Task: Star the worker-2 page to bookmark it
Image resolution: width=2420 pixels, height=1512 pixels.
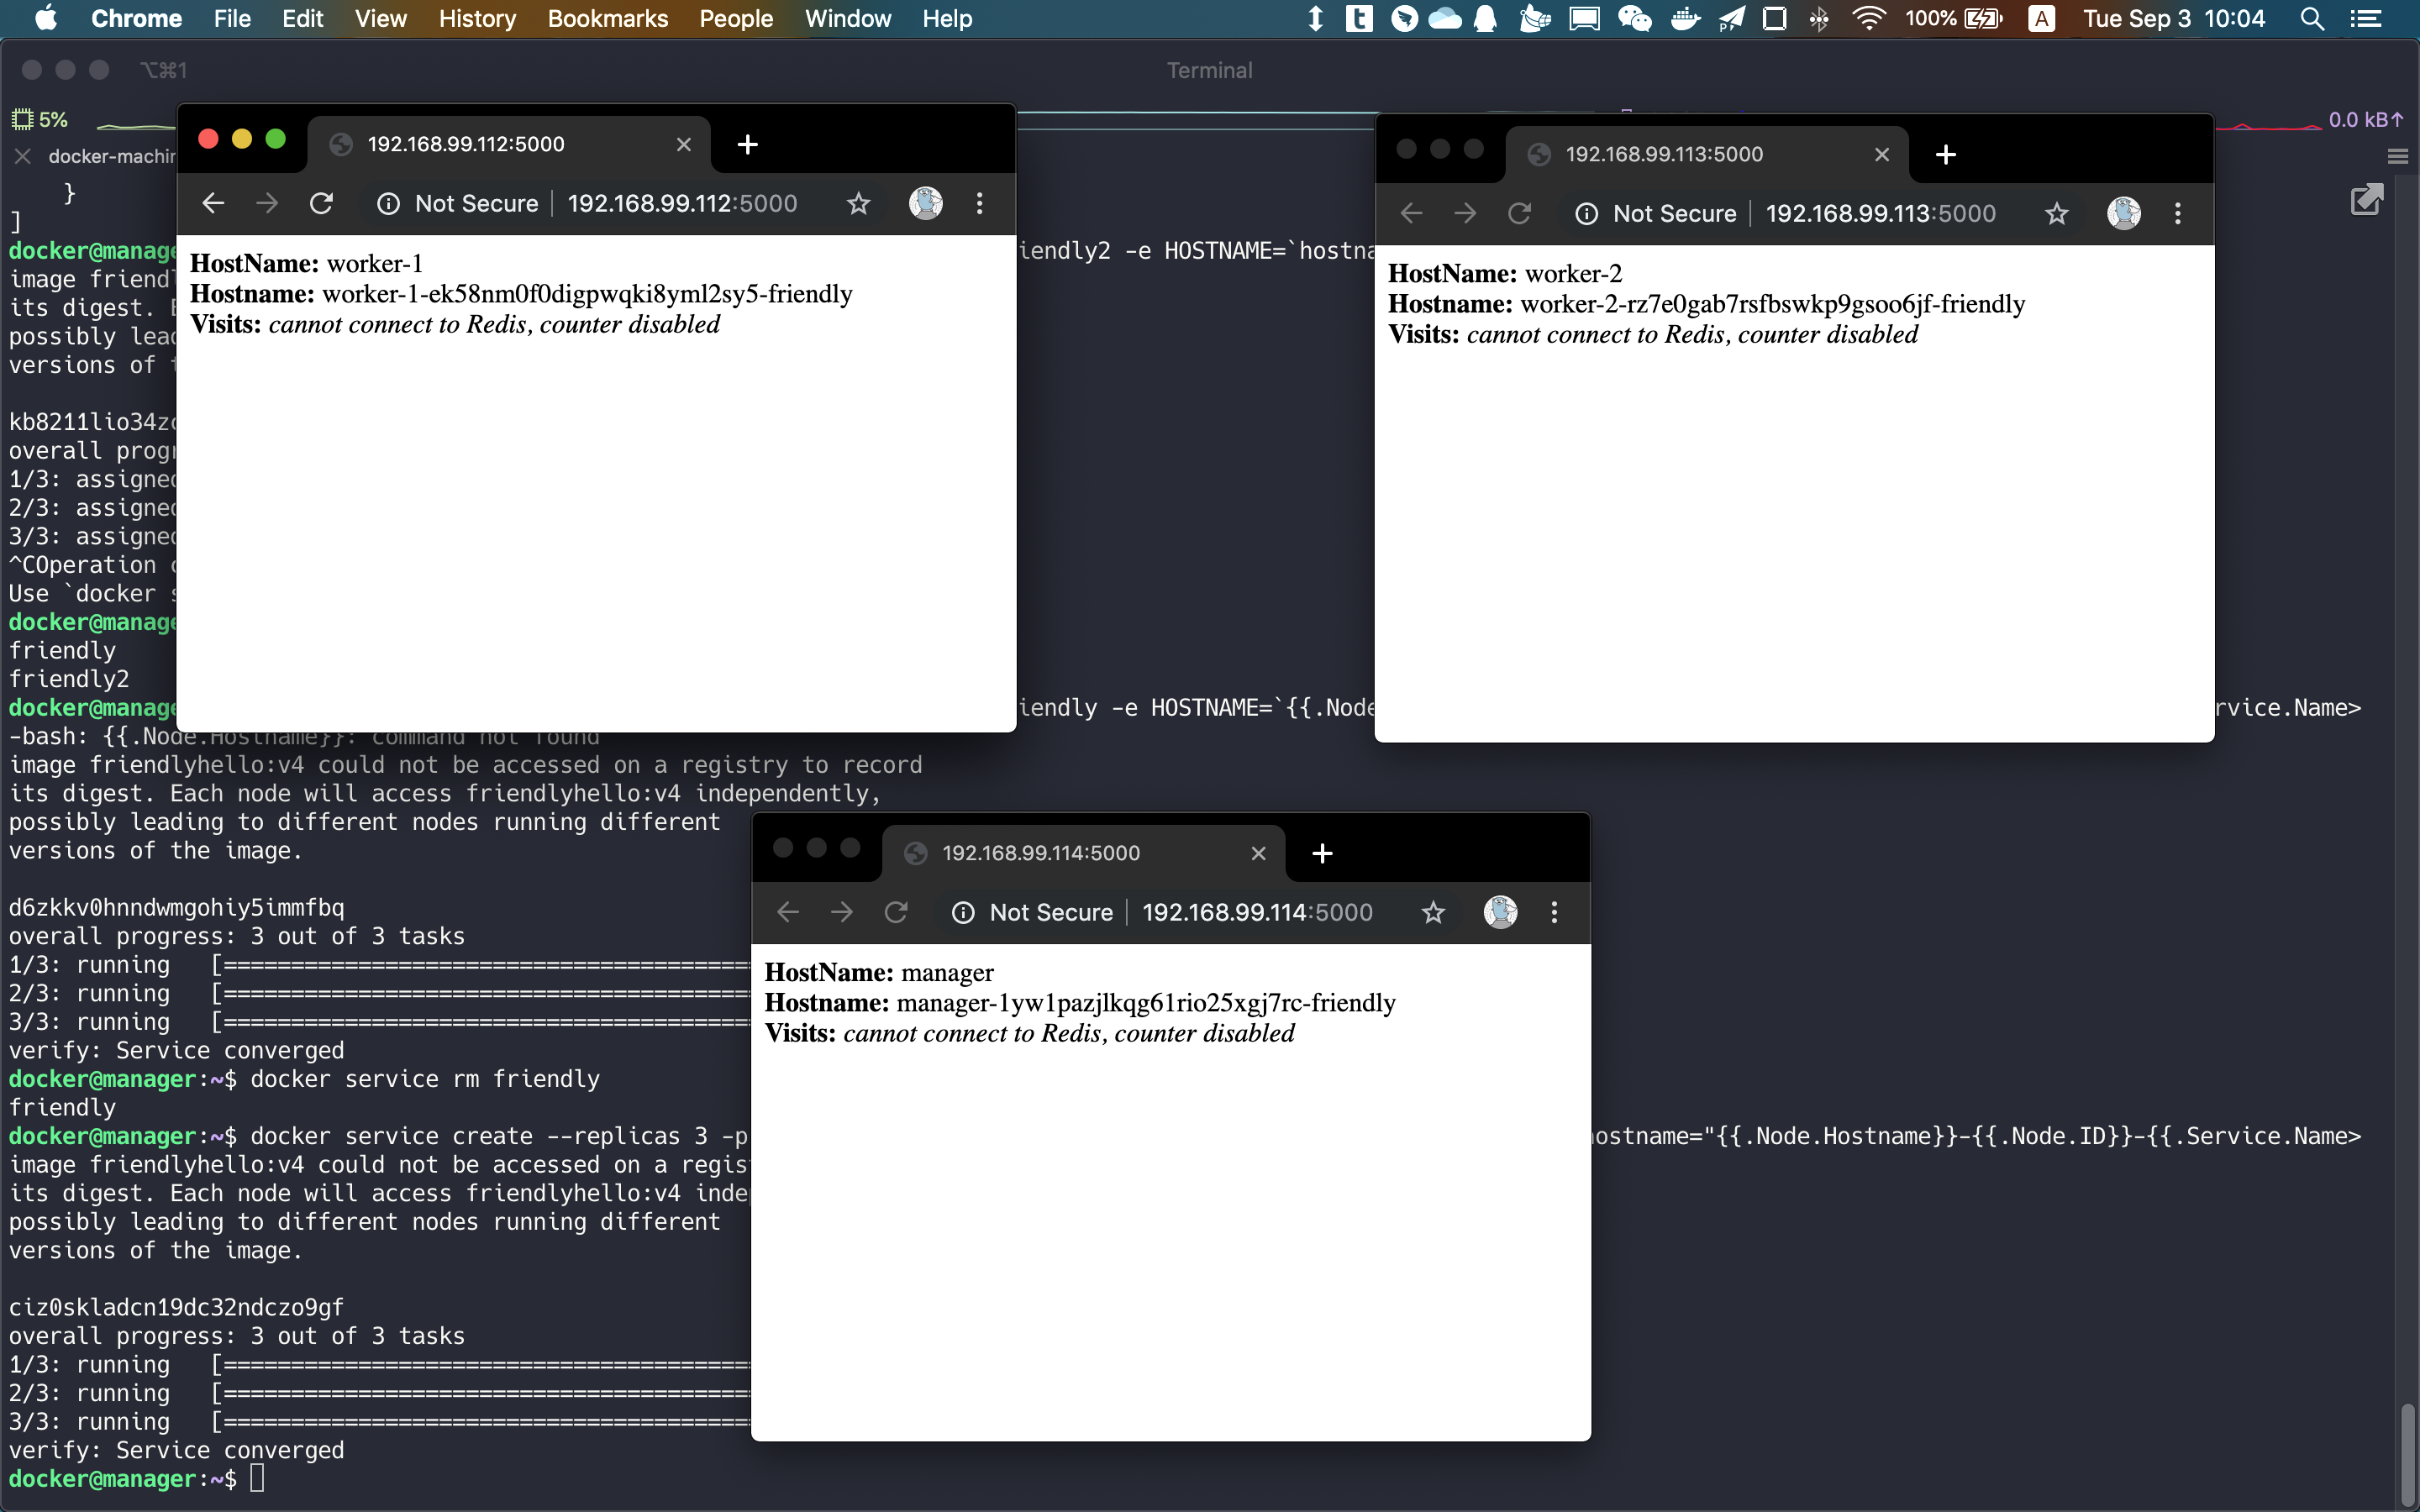Action: [2056, 212]
